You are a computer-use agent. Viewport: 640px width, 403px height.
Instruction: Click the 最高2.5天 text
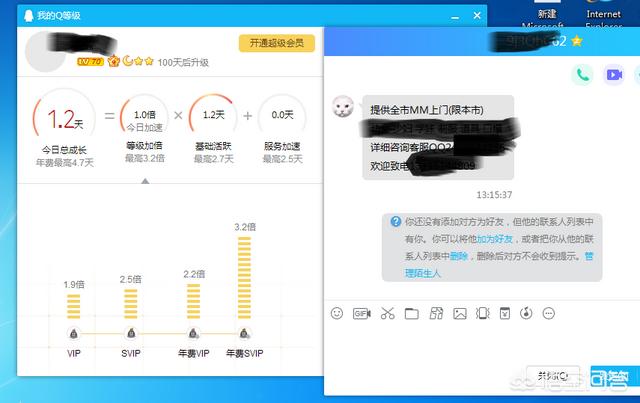point(282,158)
